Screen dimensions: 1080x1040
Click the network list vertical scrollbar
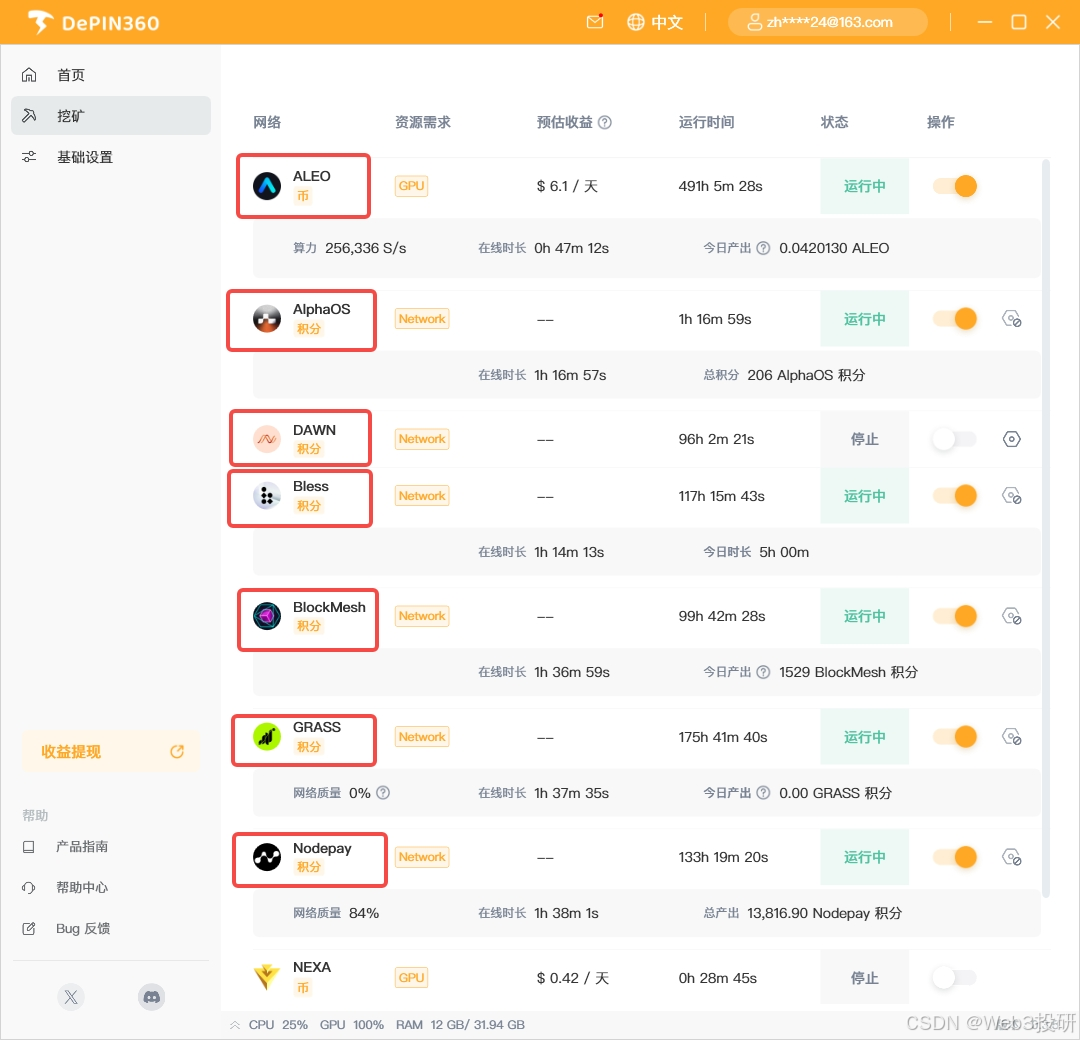tap(1046, 528)
